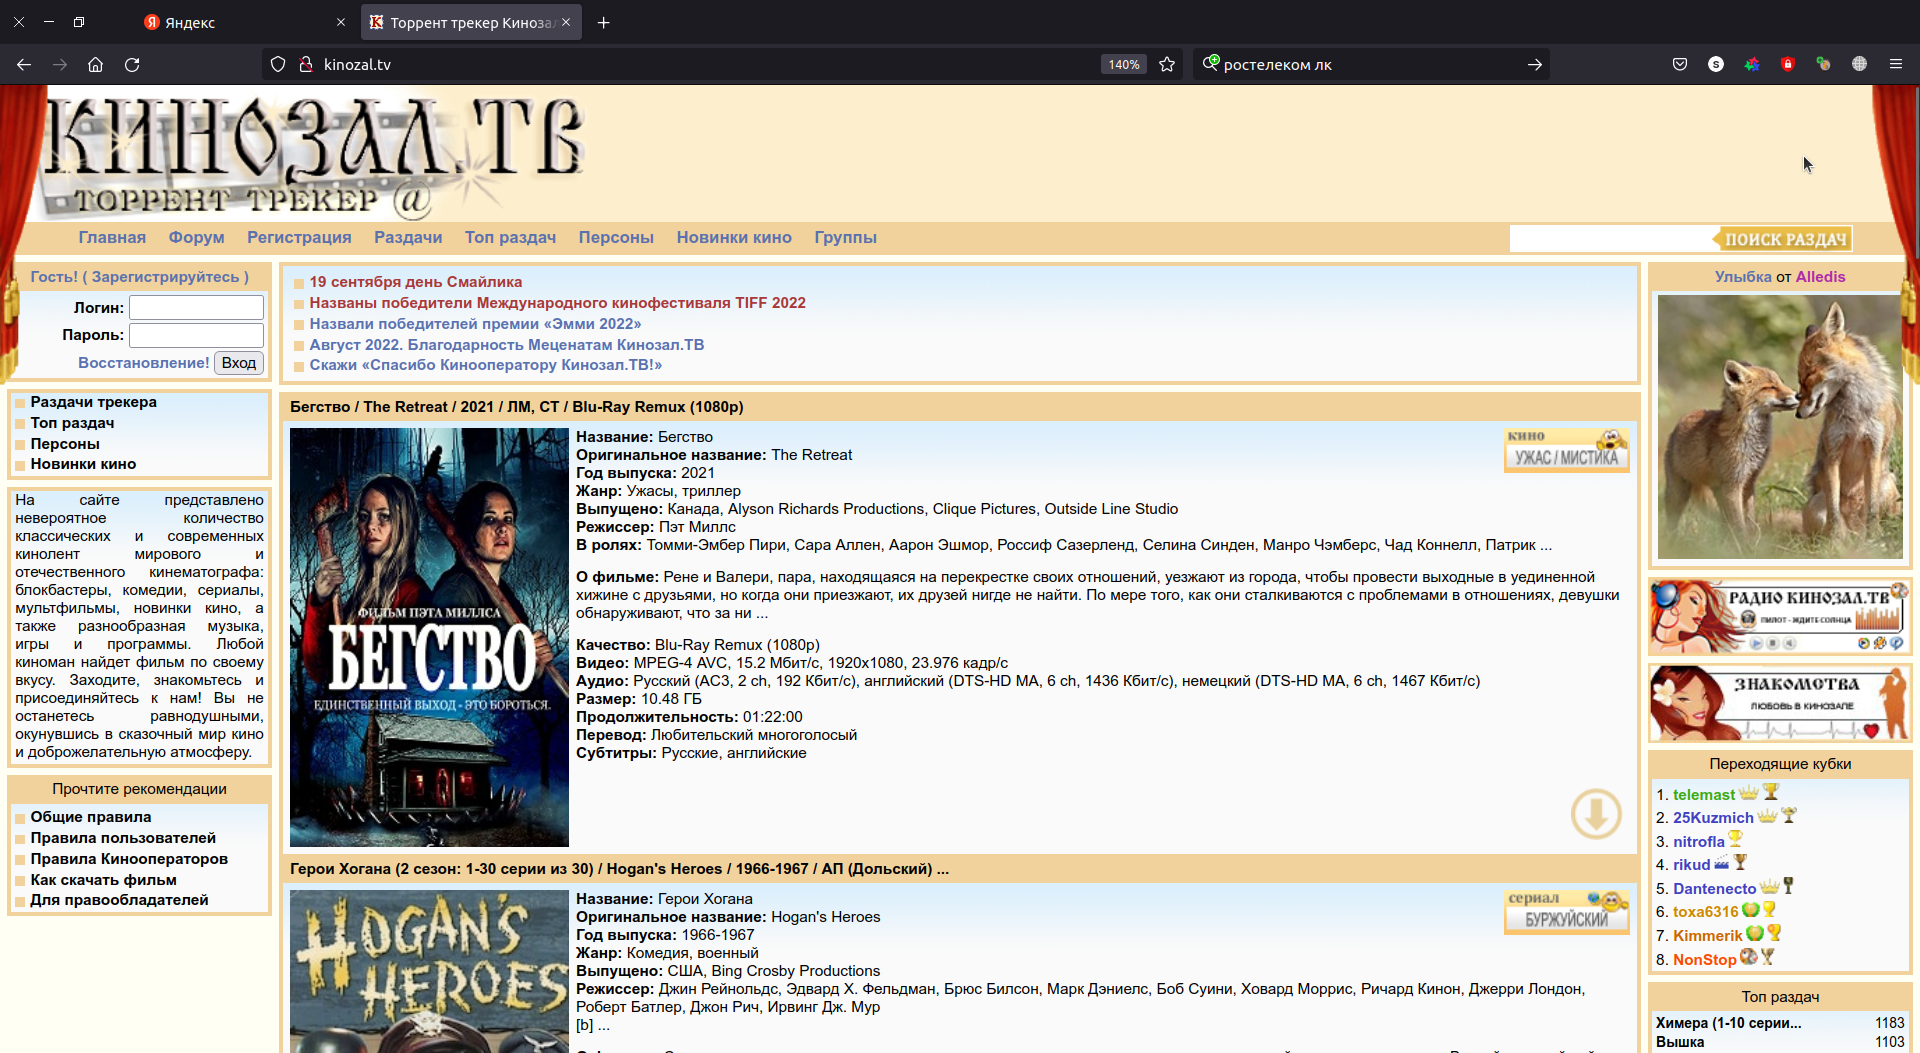Open news: 19 сентября день Смайлика
Image resolution: width=1920 pixels, height=1053 pixels.
416,282
